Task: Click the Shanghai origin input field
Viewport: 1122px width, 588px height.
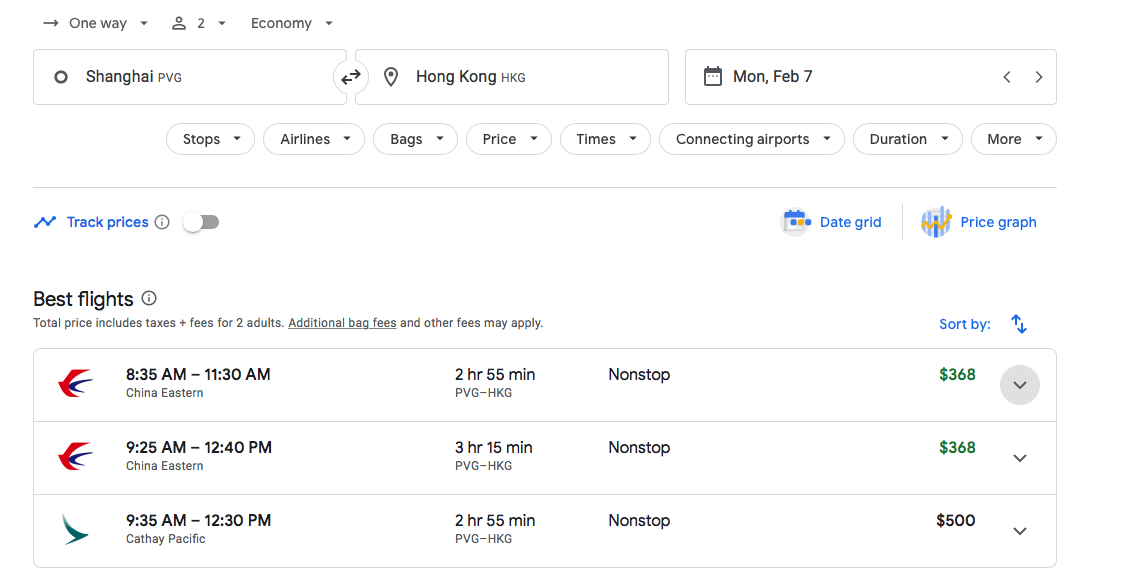Action: click(190, 77)
